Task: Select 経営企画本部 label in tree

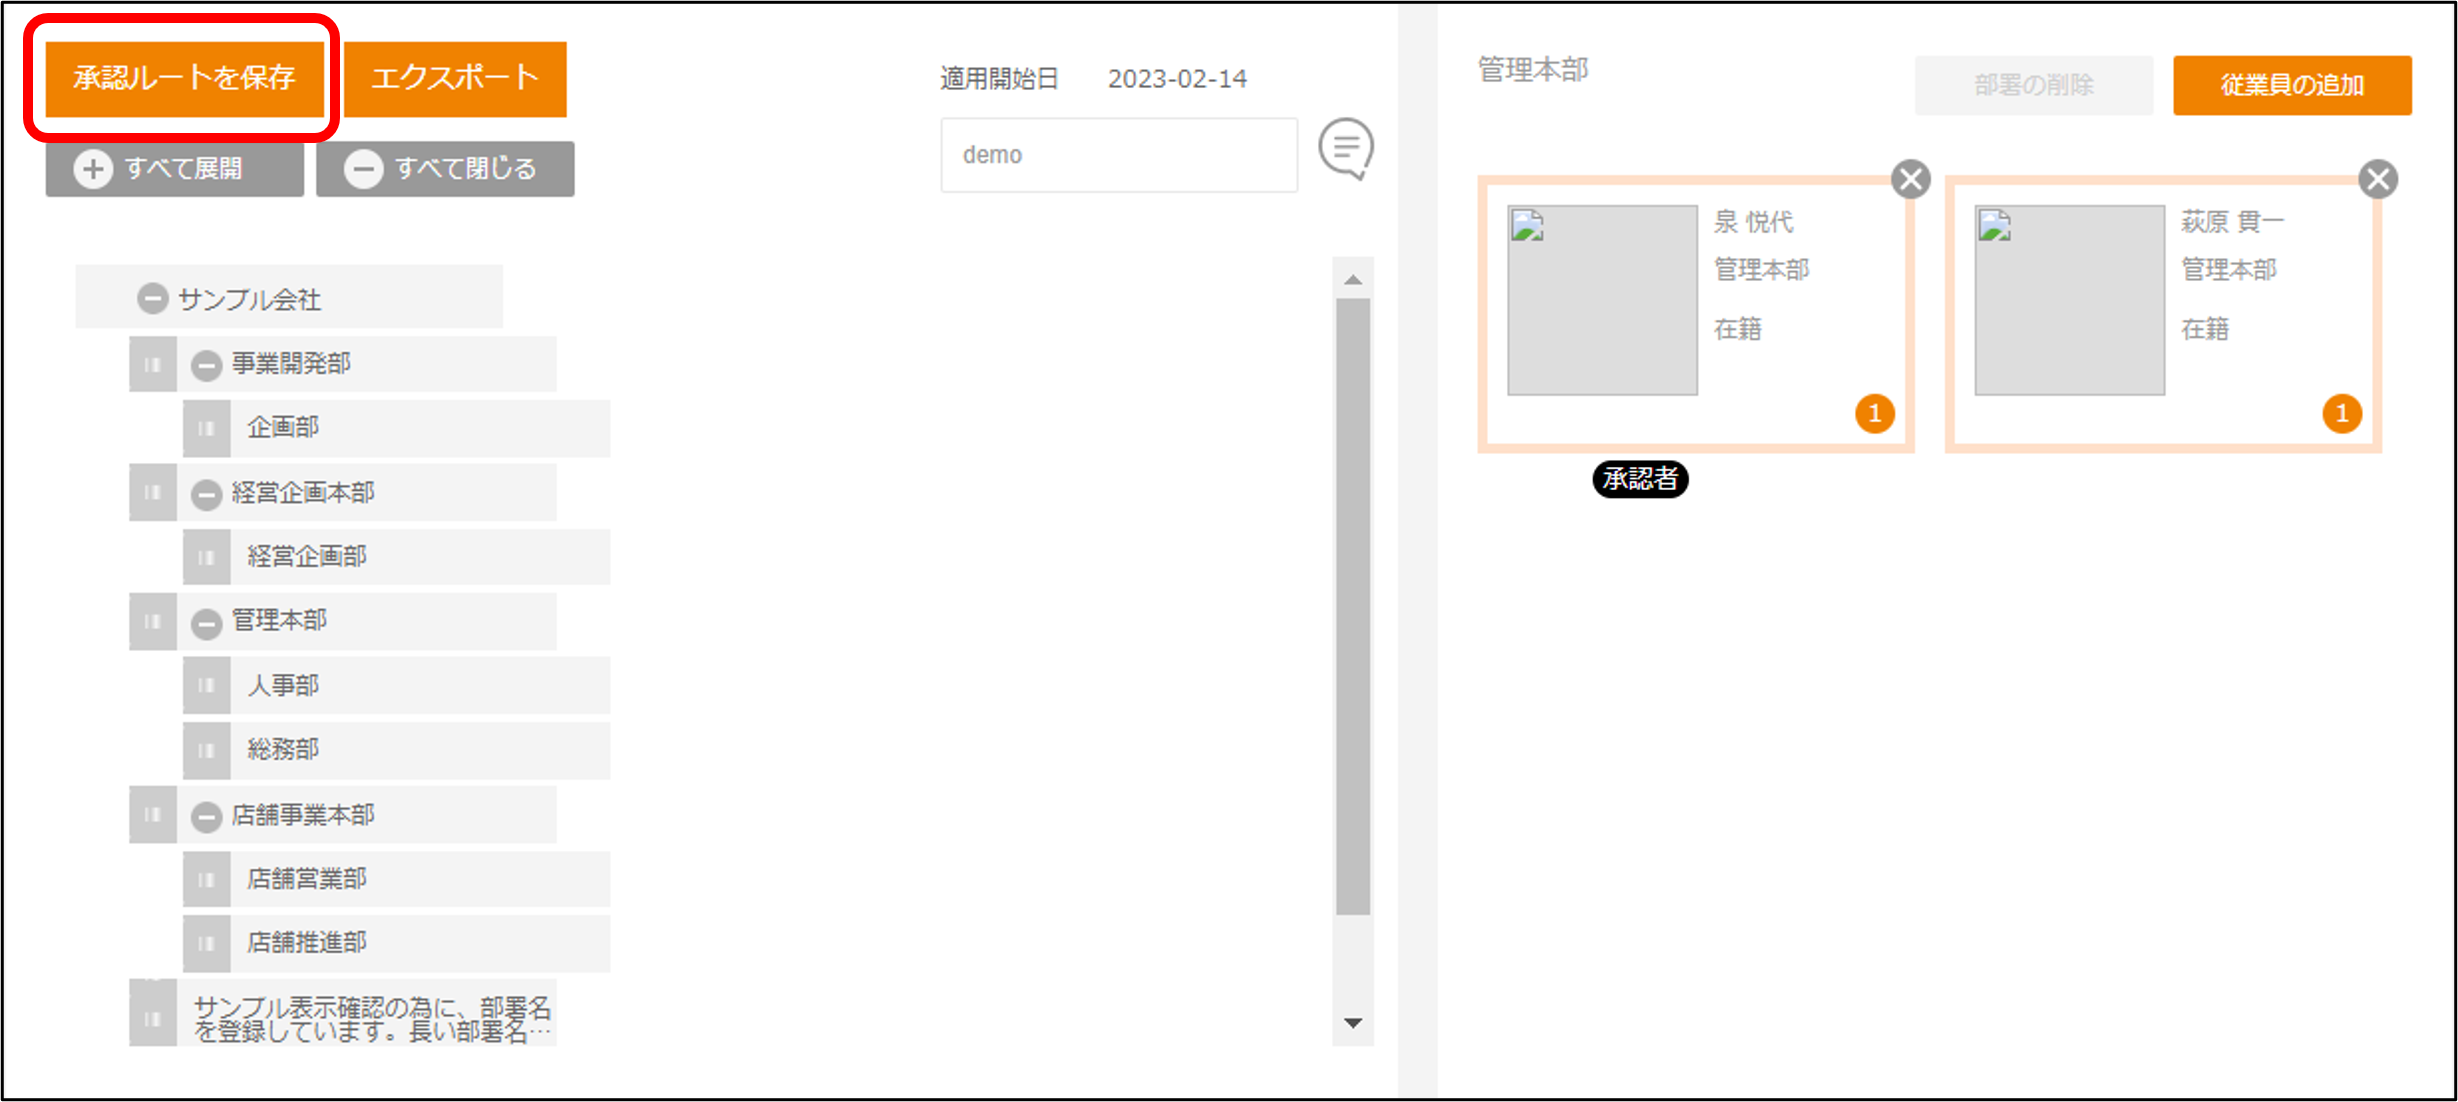Action: (303, 492)
